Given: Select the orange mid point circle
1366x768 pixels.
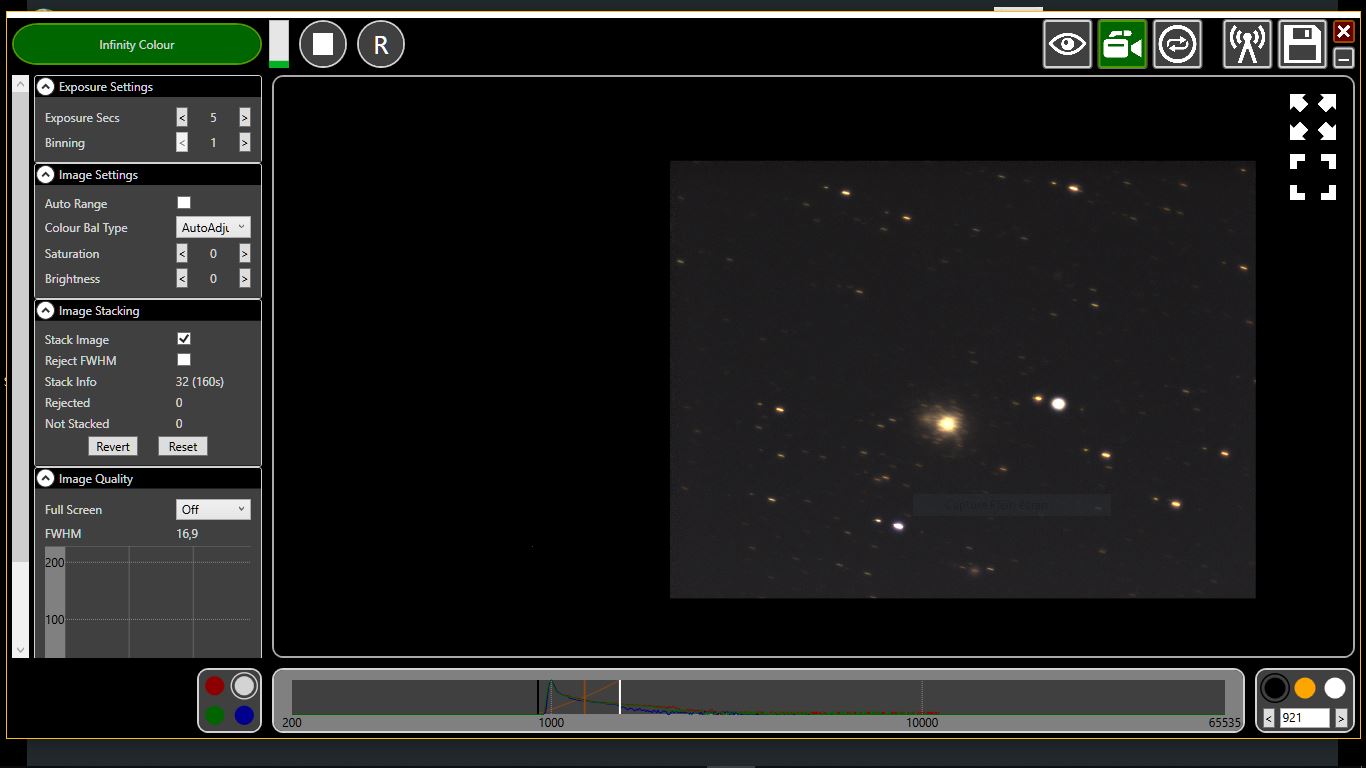Looking at the screenshot, I should point(1305,688).
